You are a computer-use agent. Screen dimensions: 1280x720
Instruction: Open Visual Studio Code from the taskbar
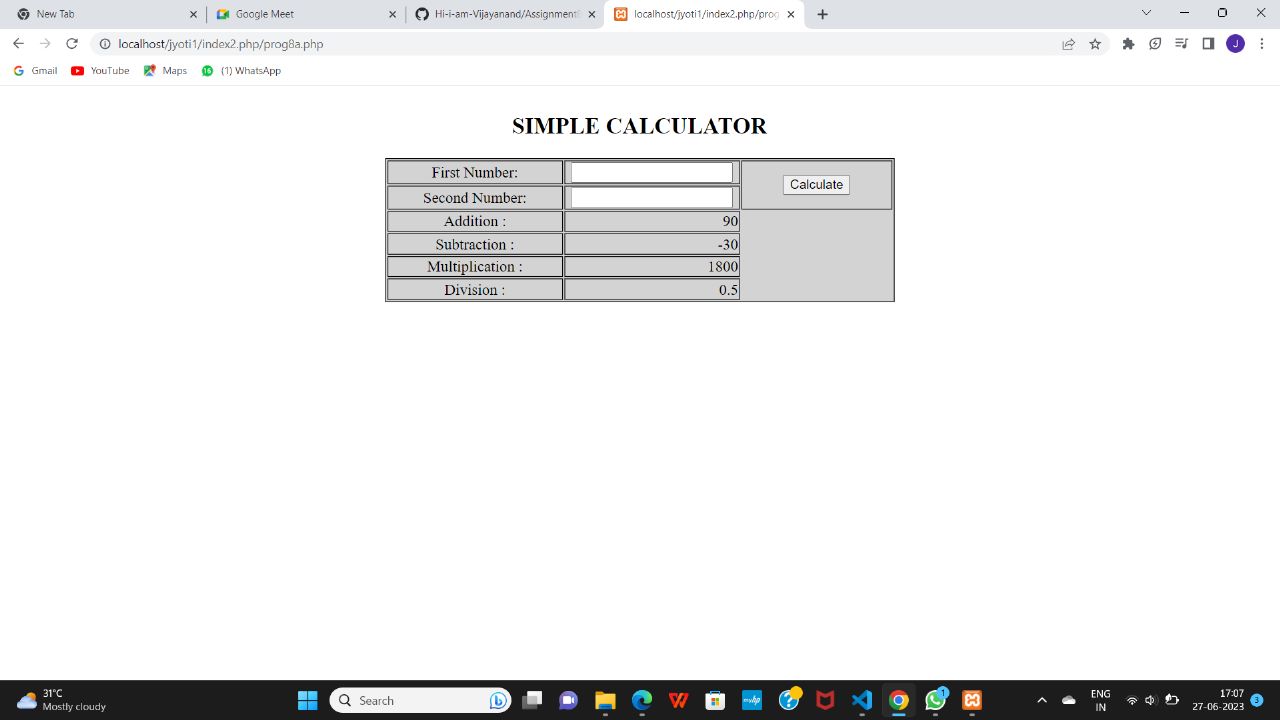pos(861,700)
